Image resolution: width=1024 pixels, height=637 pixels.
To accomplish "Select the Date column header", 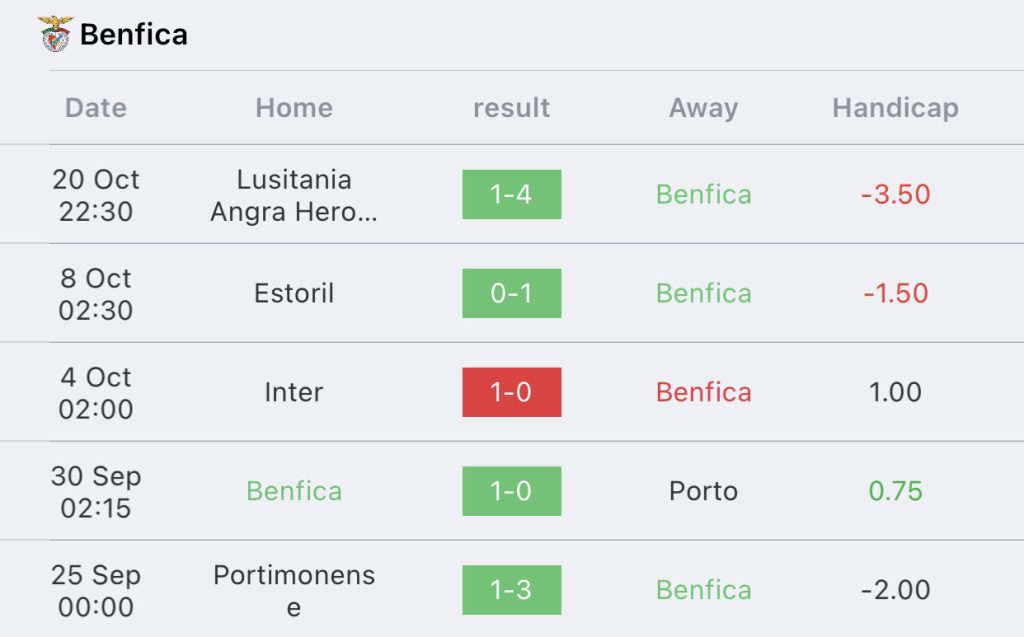I will (x=96, y=108).
